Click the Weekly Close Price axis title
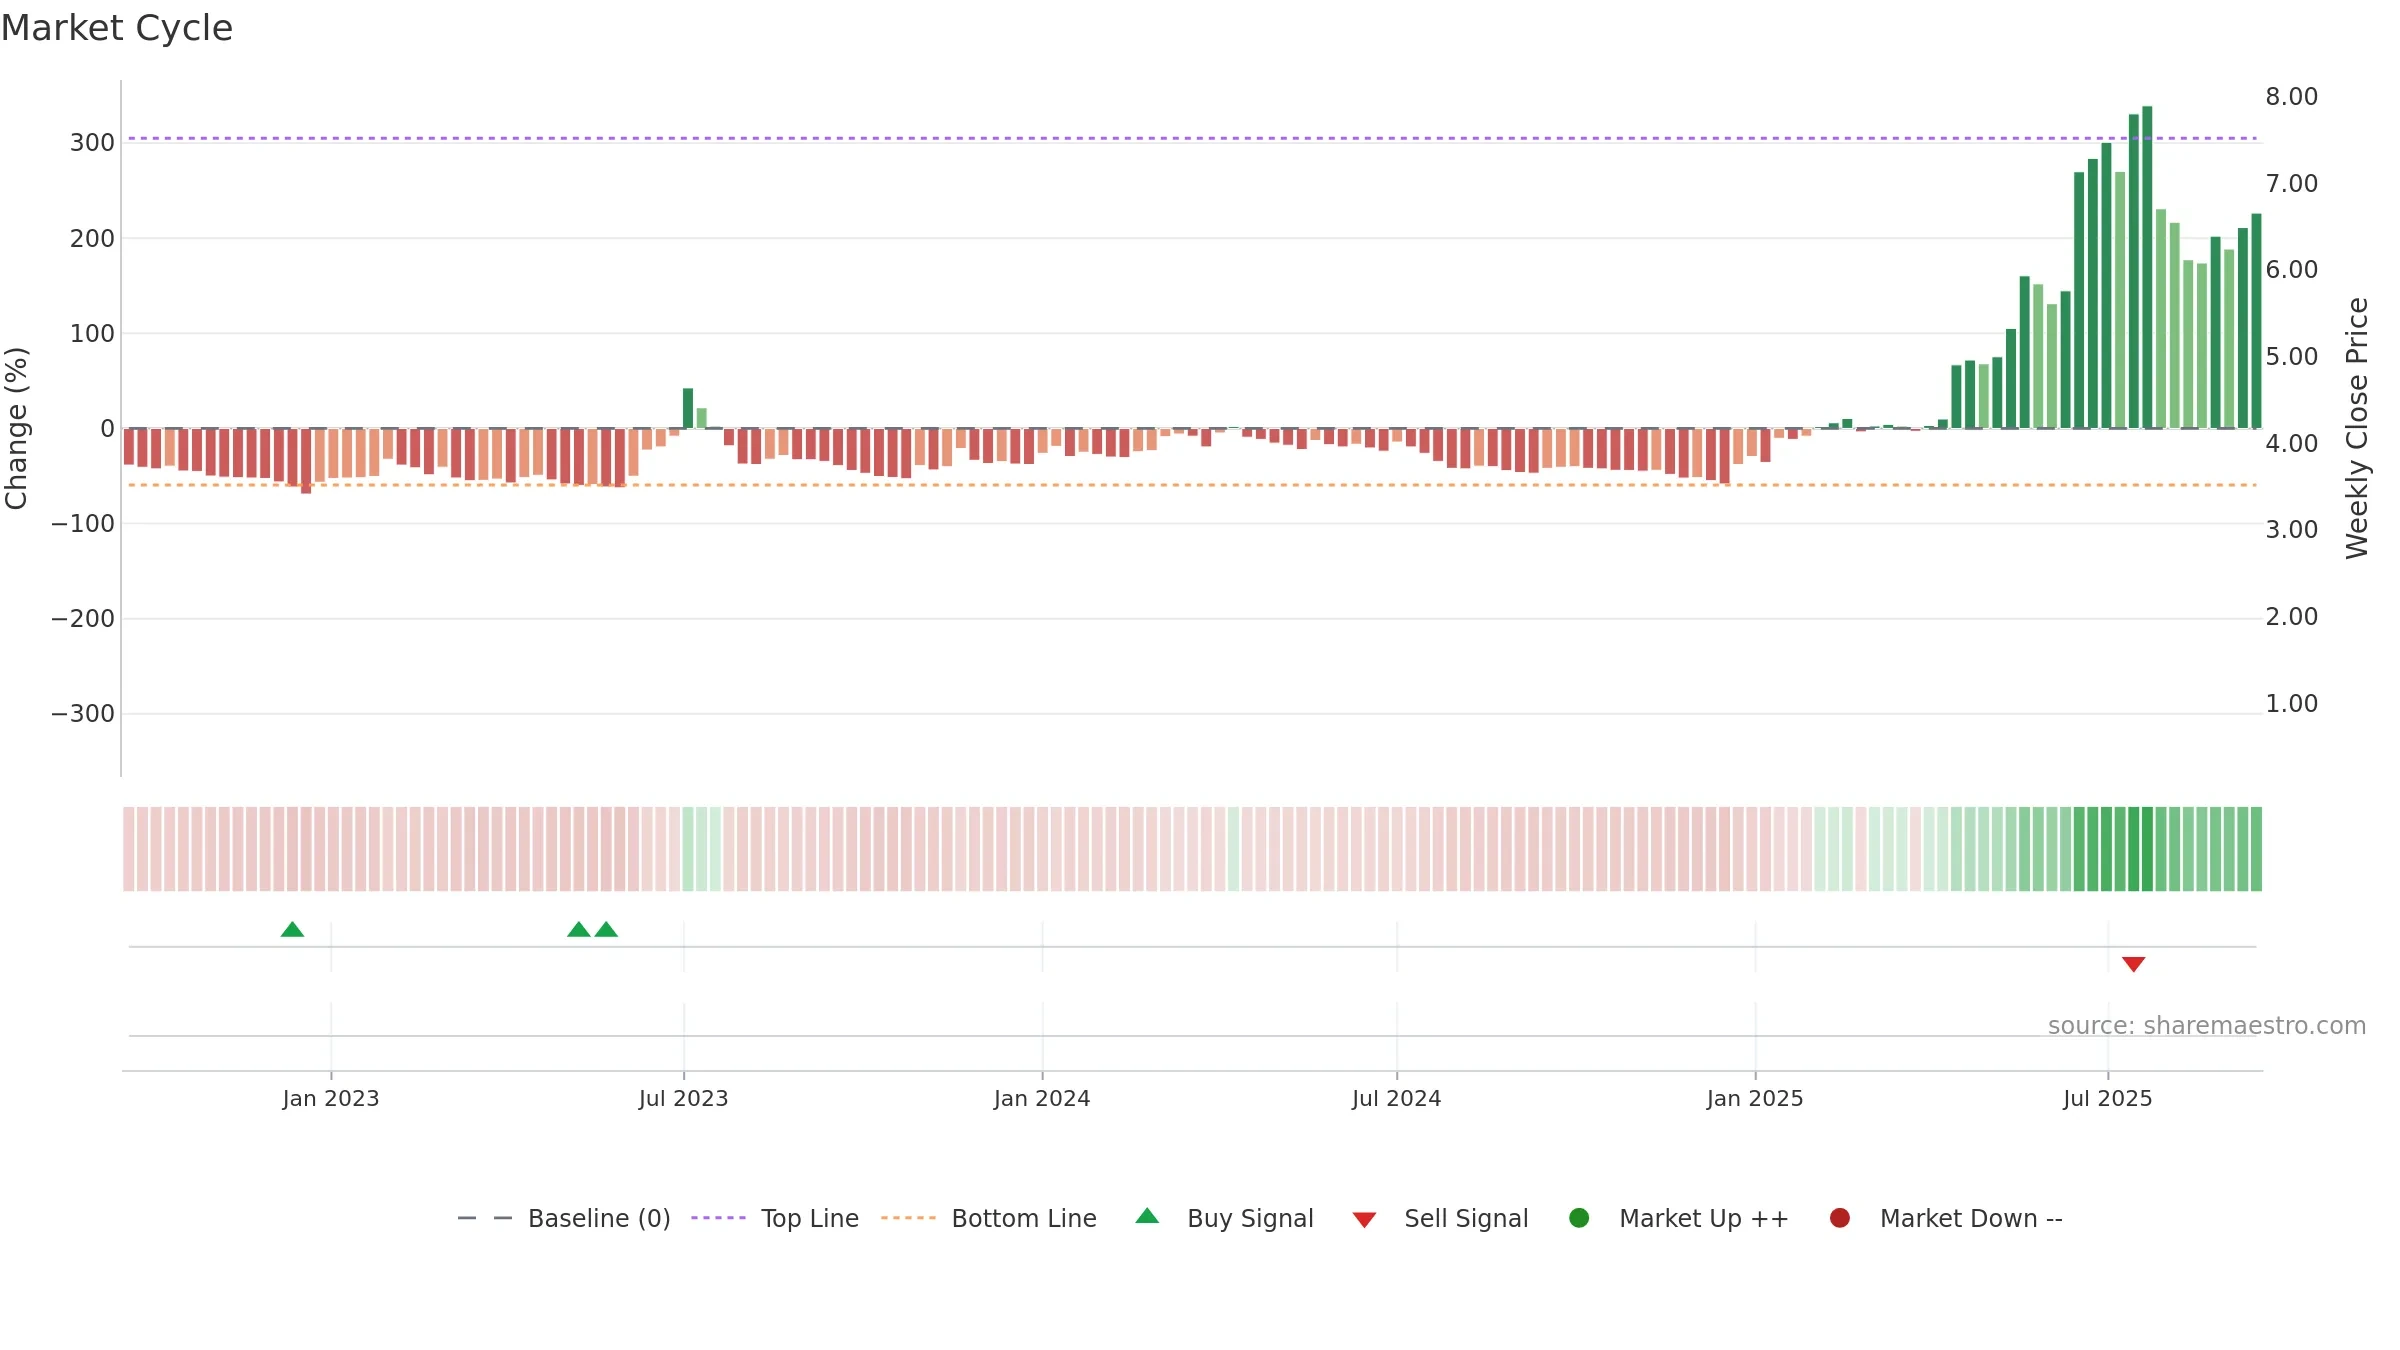2400x1350 pixels. click(2357, 428)
